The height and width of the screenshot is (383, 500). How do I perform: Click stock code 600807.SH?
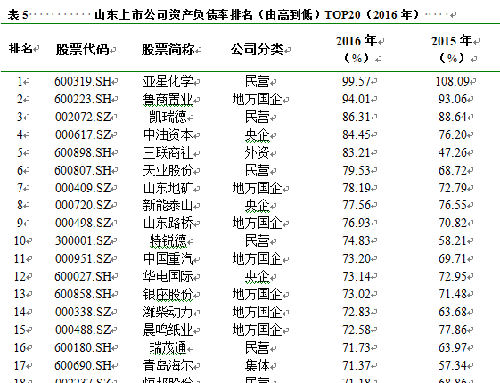pos(82,171)
